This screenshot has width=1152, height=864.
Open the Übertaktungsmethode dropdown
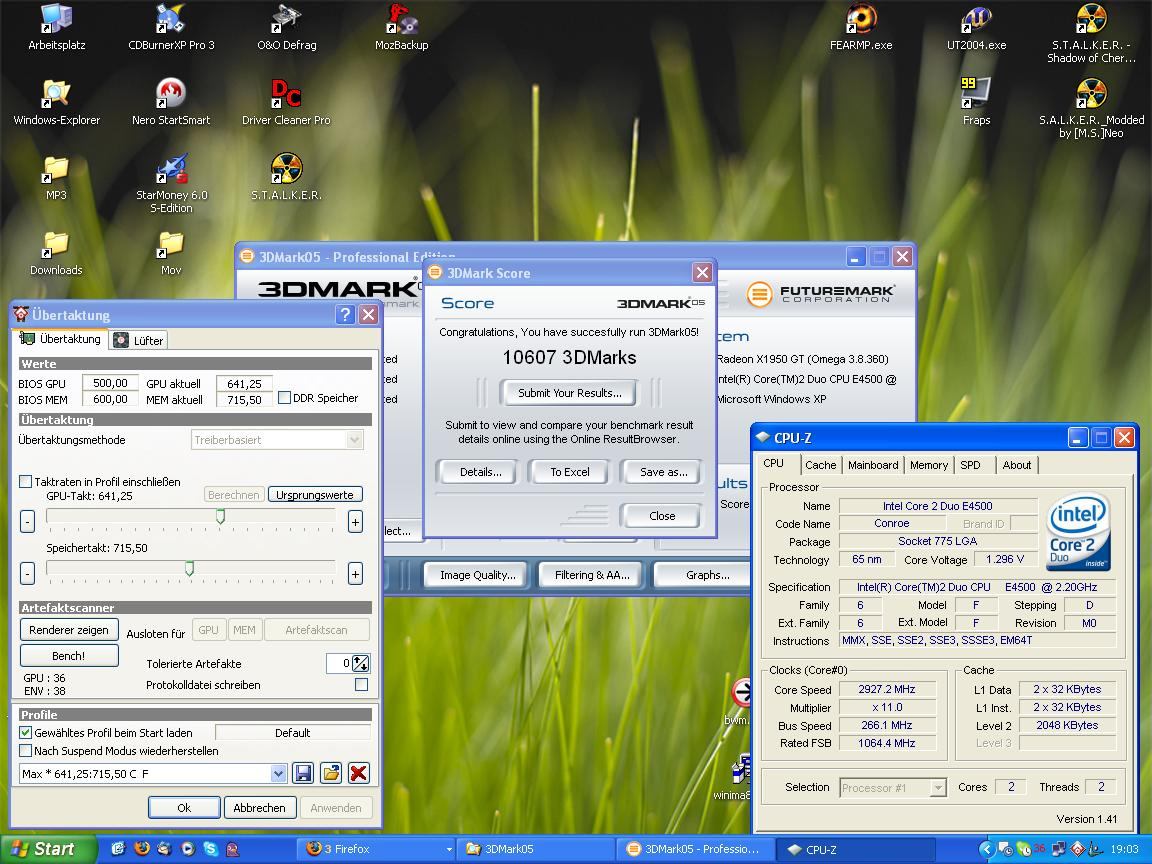coord(278,439)
